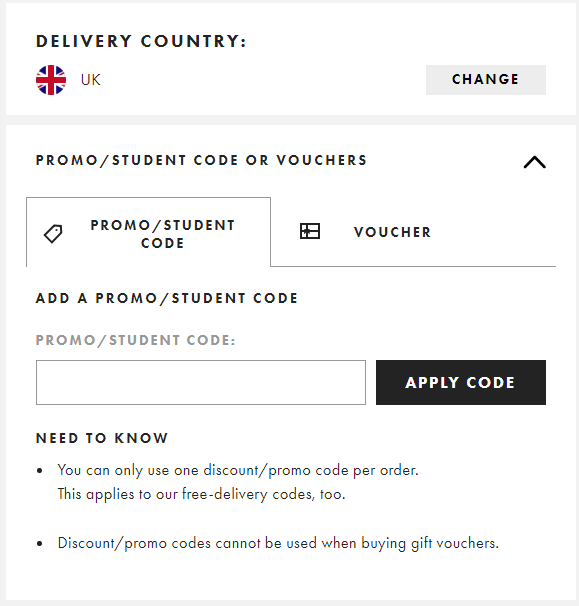Click the UK country name text
This screenshot has width=579, height=606.
click(x=90, y=80)
